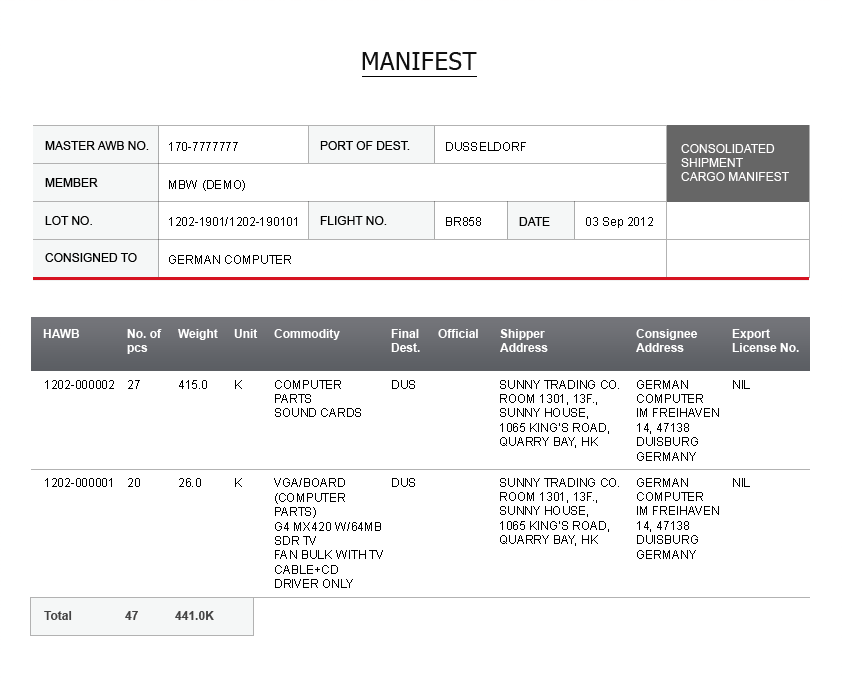This screenshot has width=842, height=683.
Task: Click the Commodity column header
Action: [x=307, y=334]
